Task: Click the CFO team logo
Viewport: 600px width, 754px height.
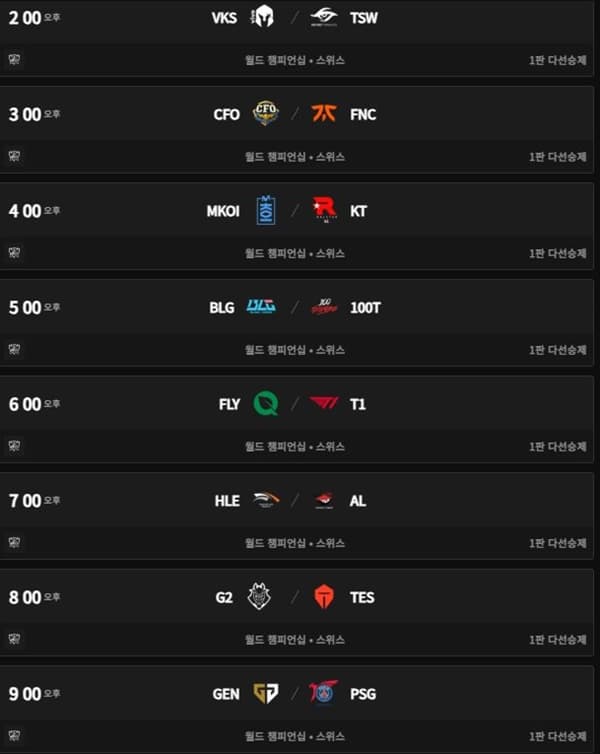Action: coord(265,113)
